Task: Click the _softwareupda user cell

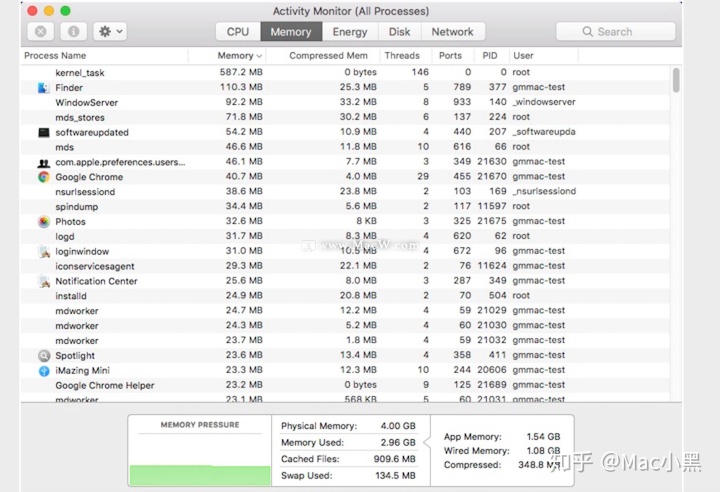Action: click(x=544, y=132)
